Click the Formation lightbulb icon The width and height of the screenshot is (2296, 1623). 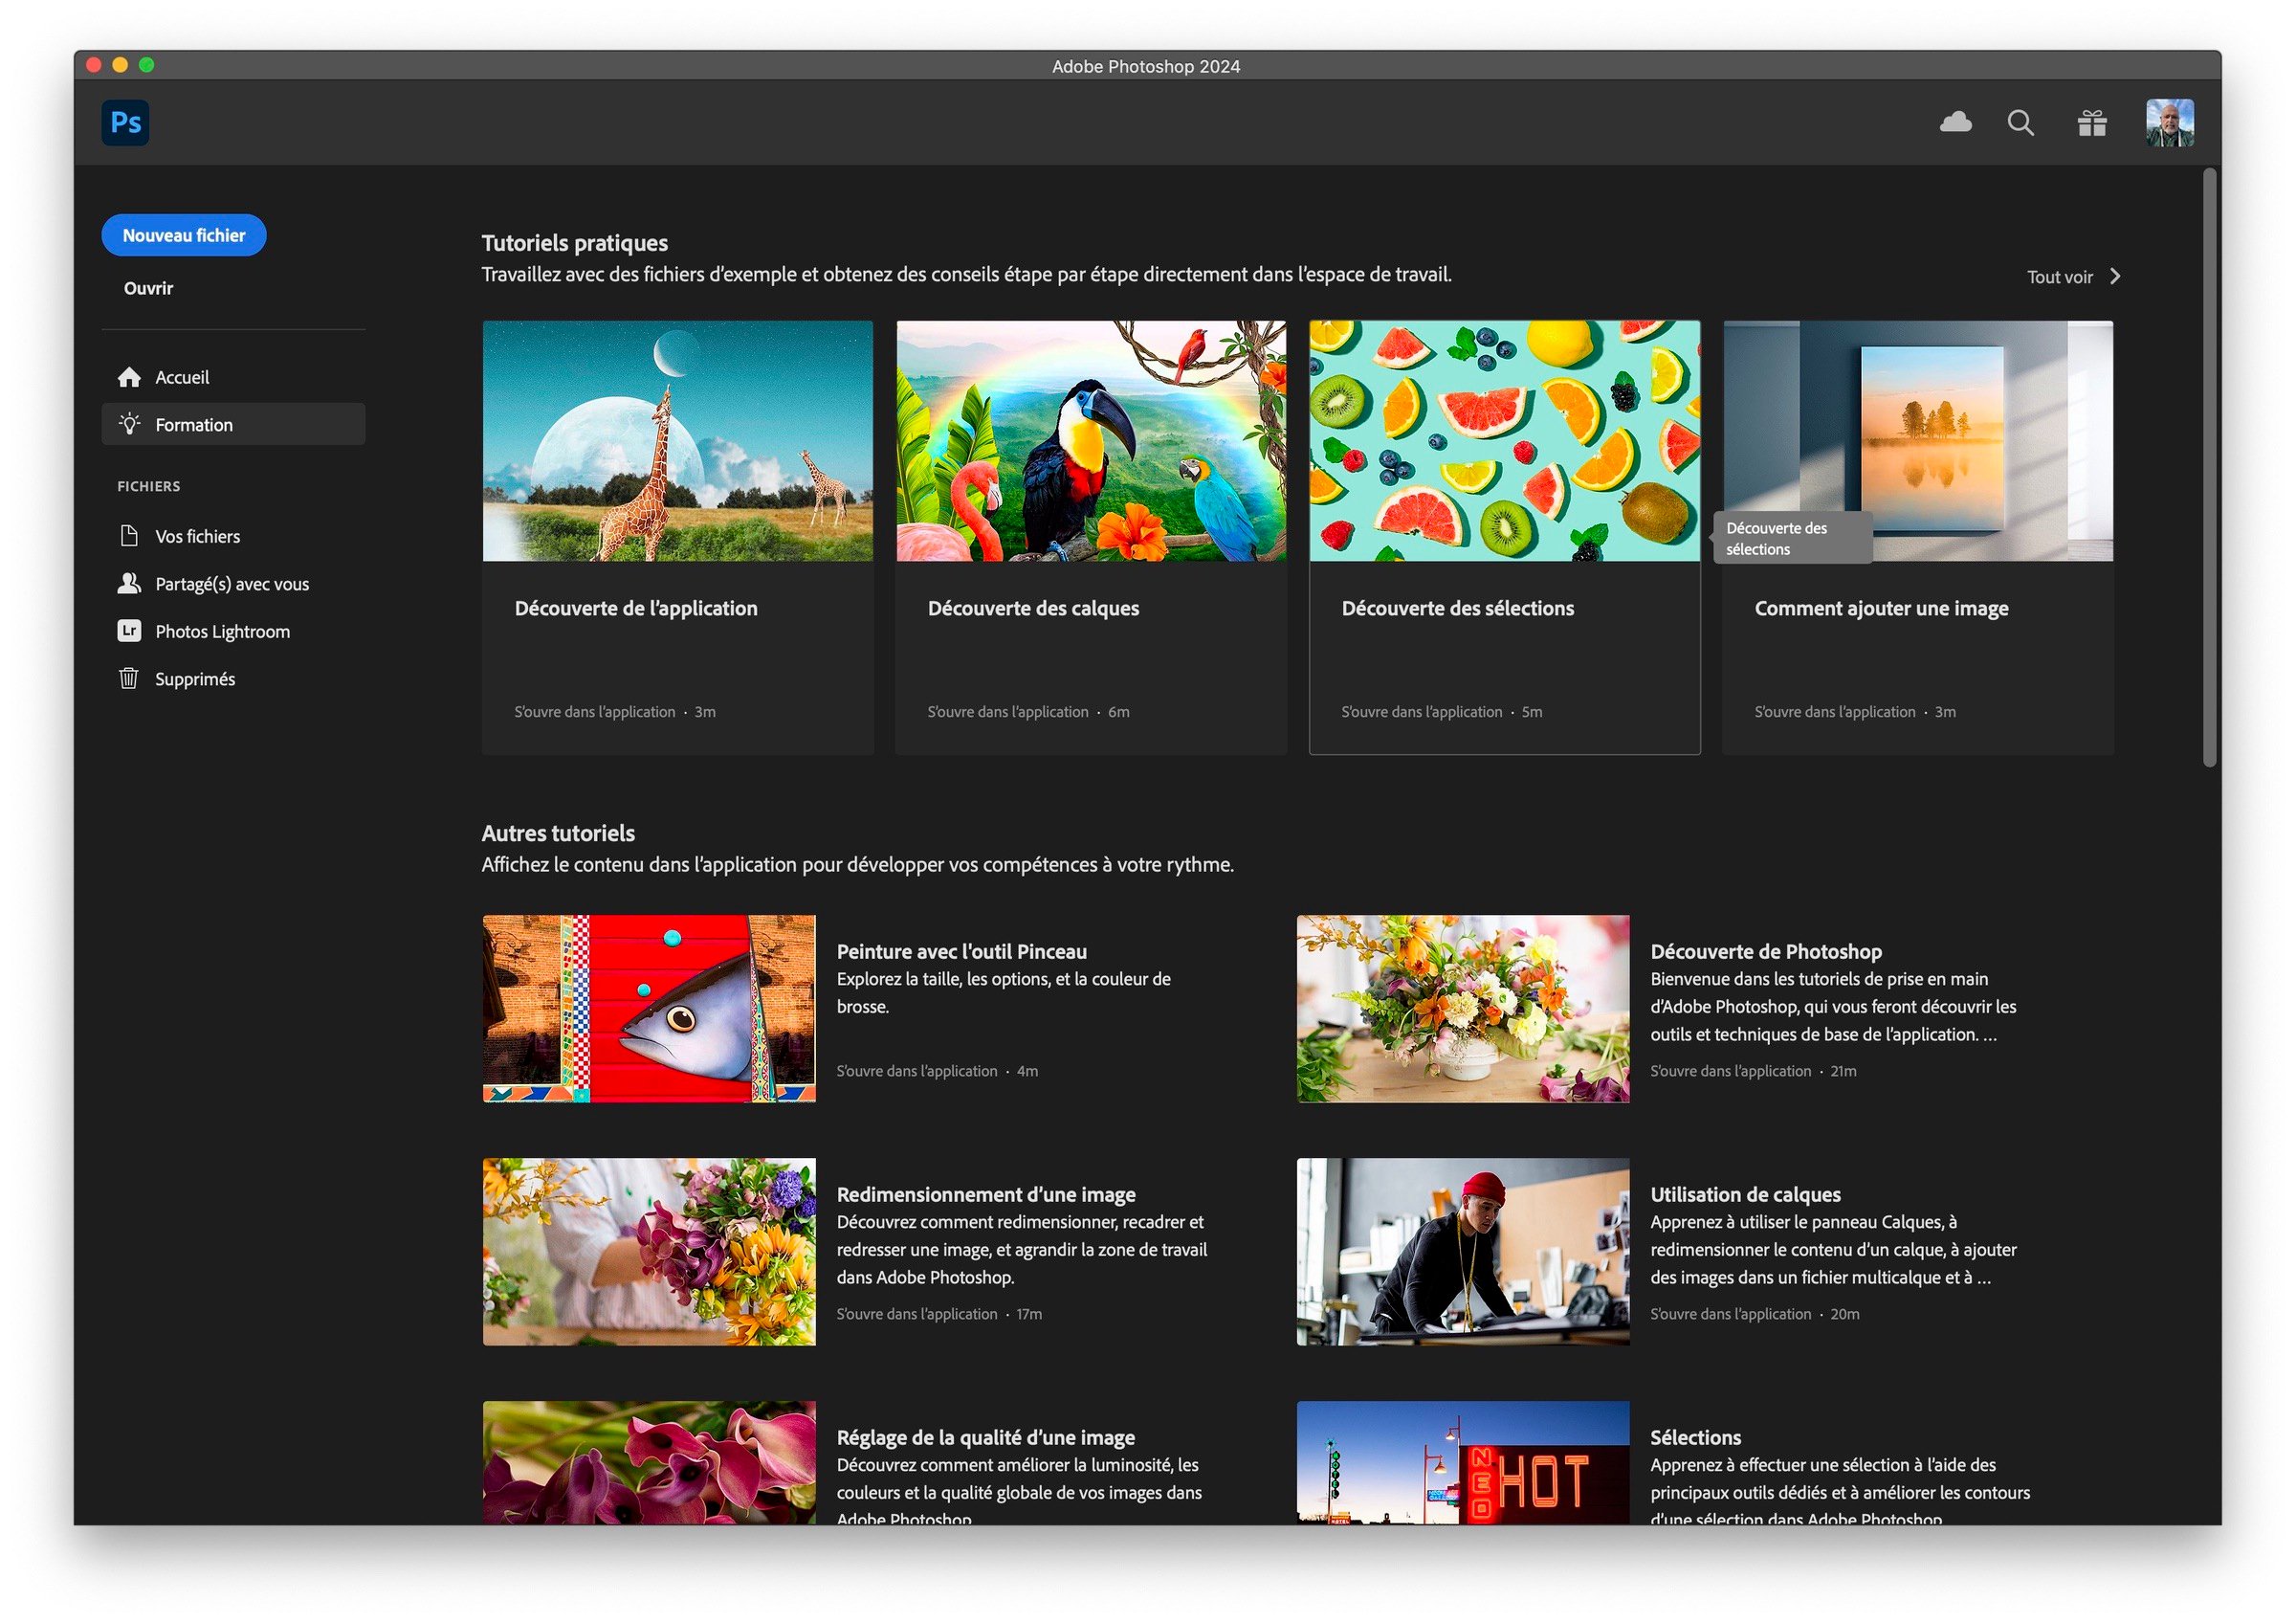131,424
